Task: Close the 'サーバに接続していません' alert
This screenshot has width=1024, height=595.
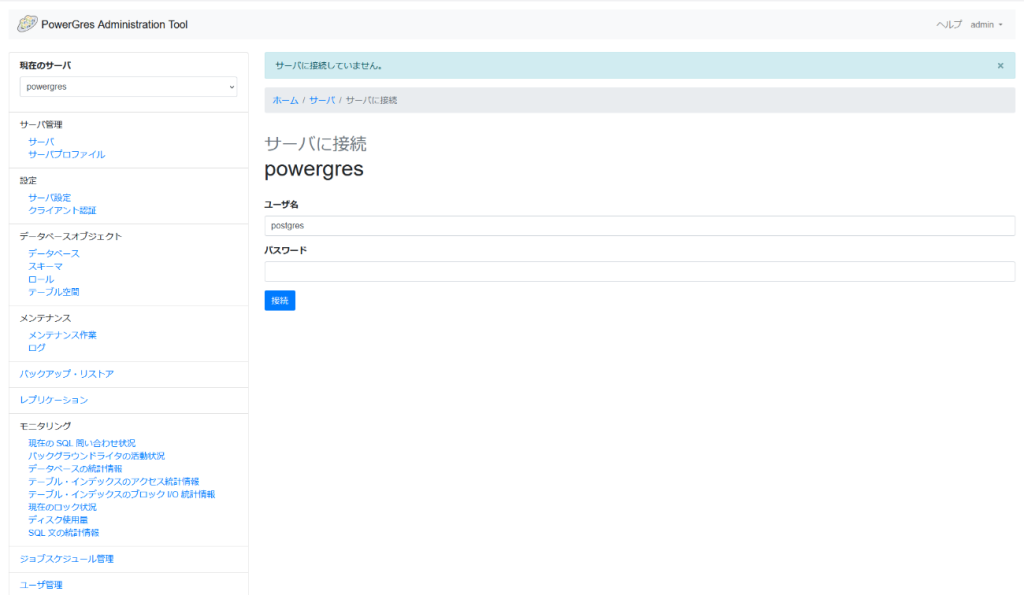Action: pyautogui.click(x=1000, y=66)
